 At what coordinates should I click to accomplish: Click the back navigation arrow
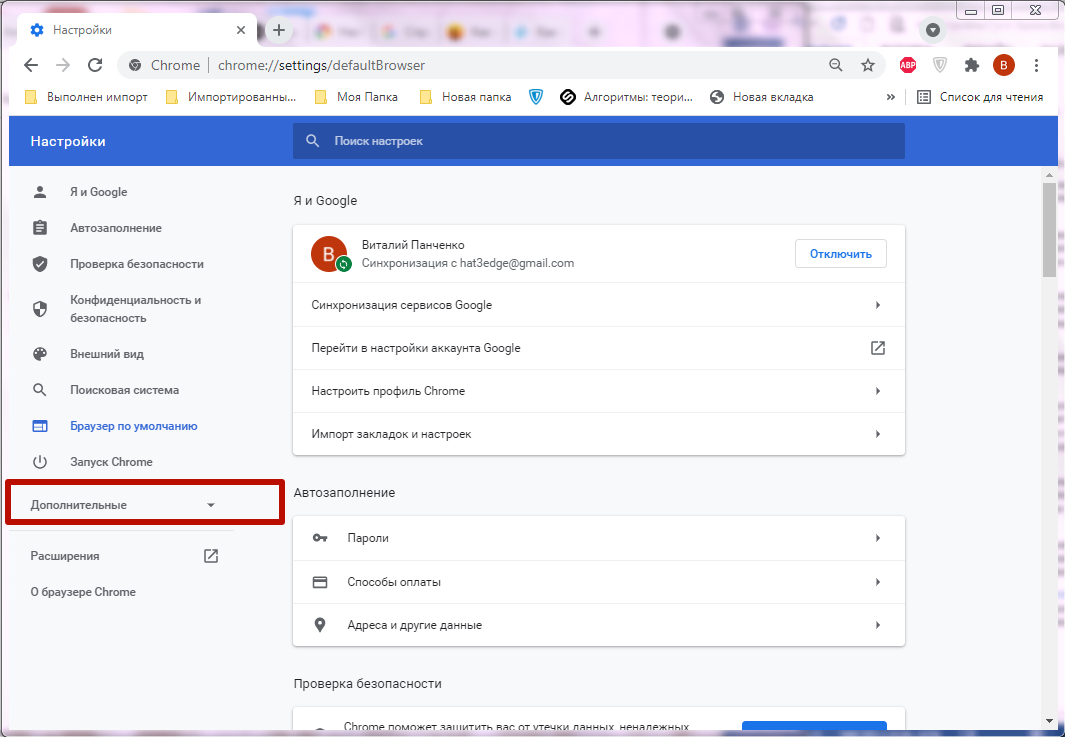click(x=31, y=65)
